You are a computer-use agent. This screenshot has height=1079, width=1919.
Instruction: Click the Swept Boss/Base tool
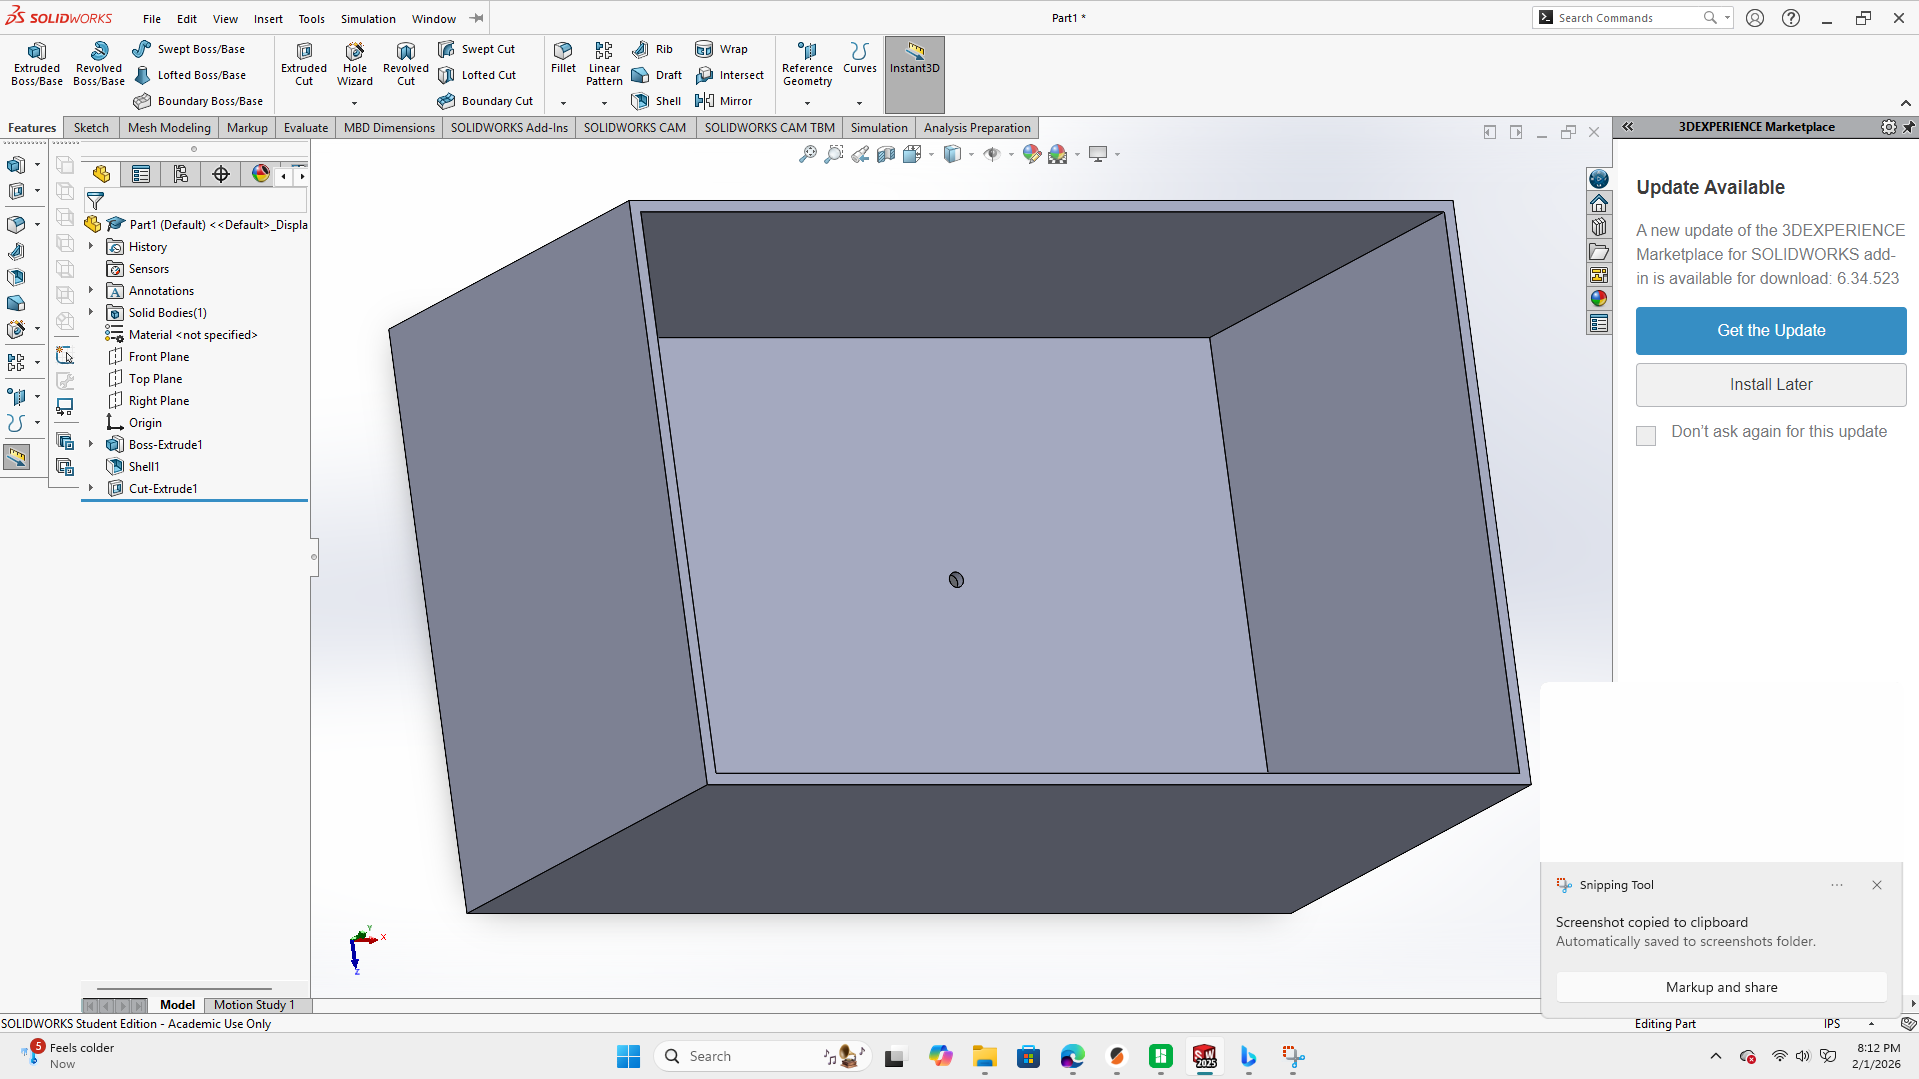[189, 49]
